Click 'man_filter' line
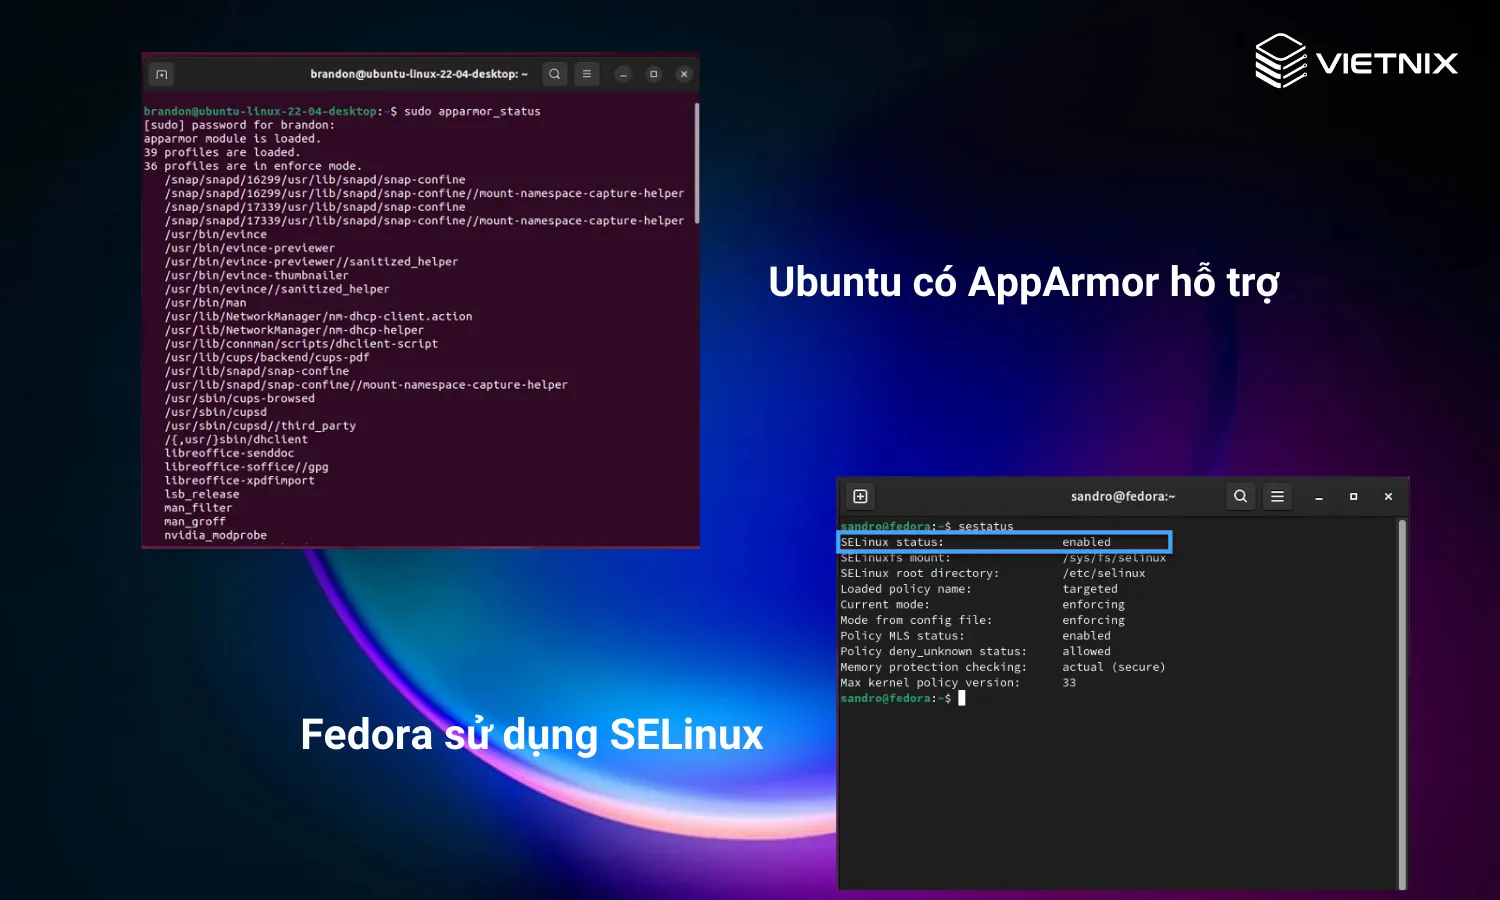This screenshot has width=1500, height=900. tap(198, 508)
